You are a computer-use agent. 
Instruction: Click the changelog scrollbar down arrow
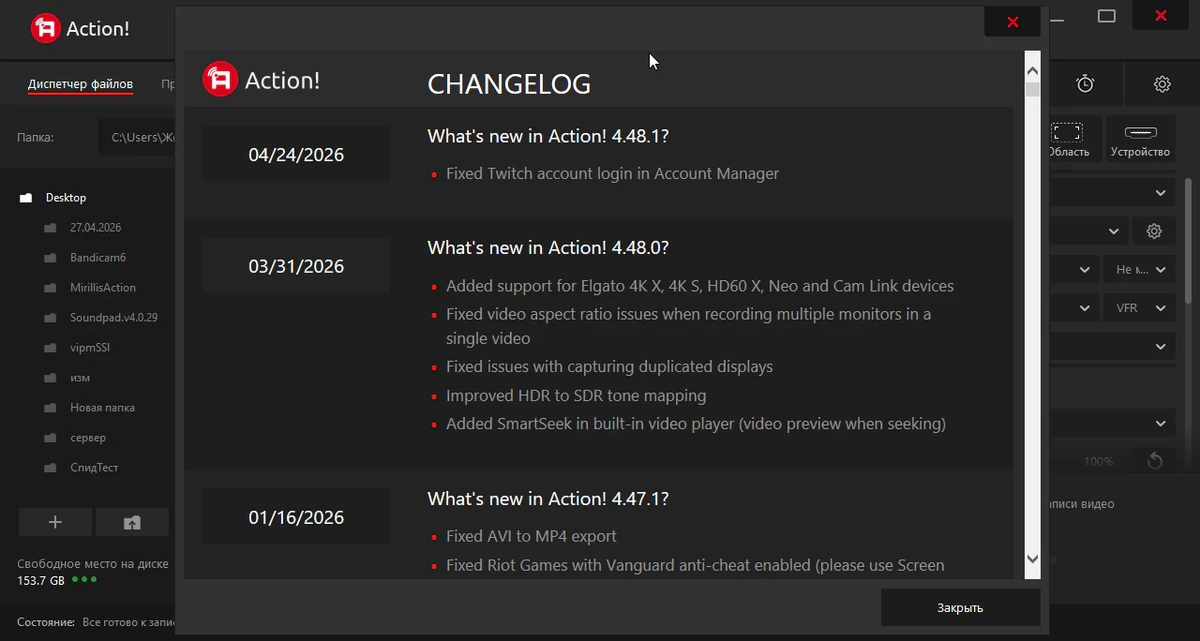click(1033, 559)
